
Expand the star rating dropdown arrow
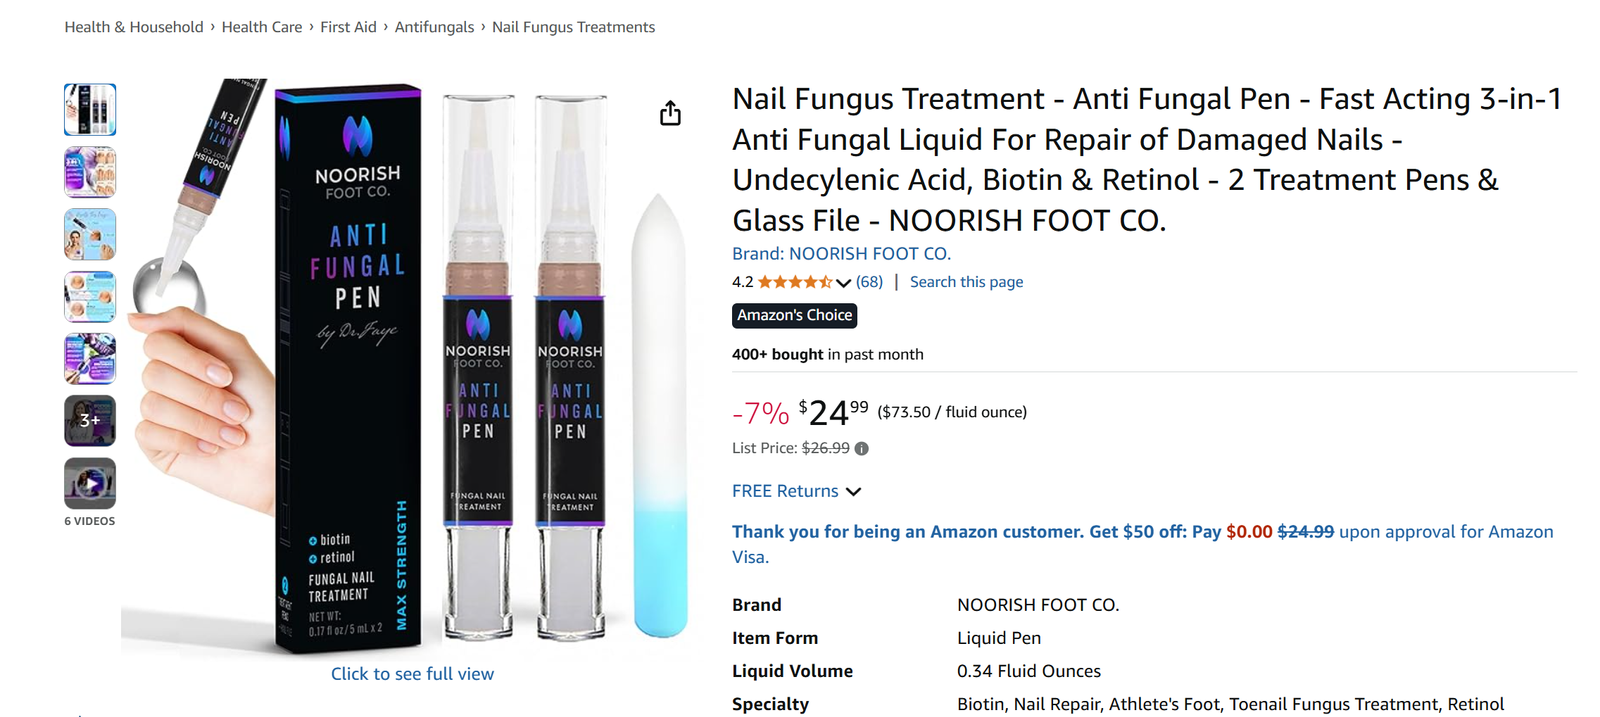click(843, 283)
